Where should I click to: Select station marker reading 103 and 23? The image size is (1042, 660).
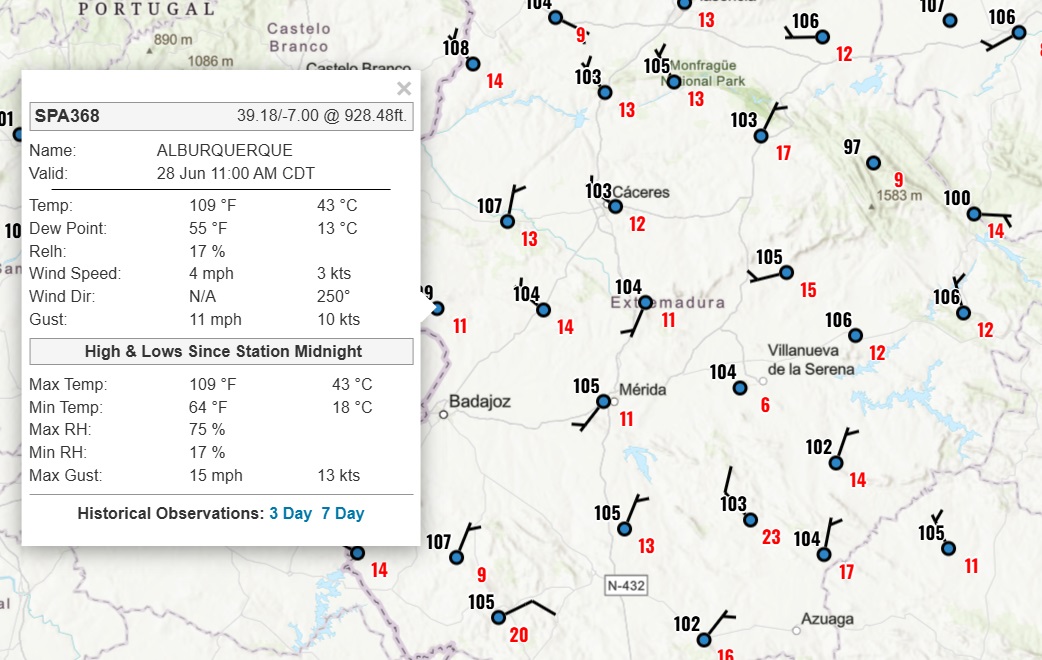750,520
